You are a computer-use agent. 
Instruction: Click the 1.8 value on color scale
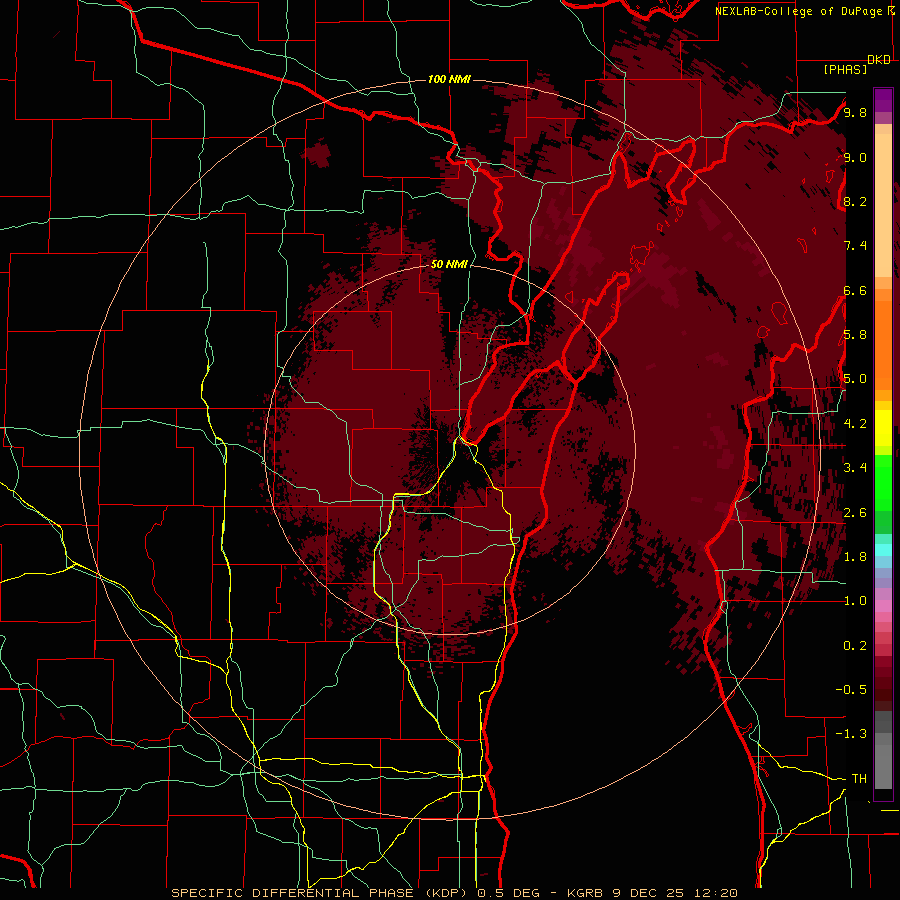tap(855, 557)
